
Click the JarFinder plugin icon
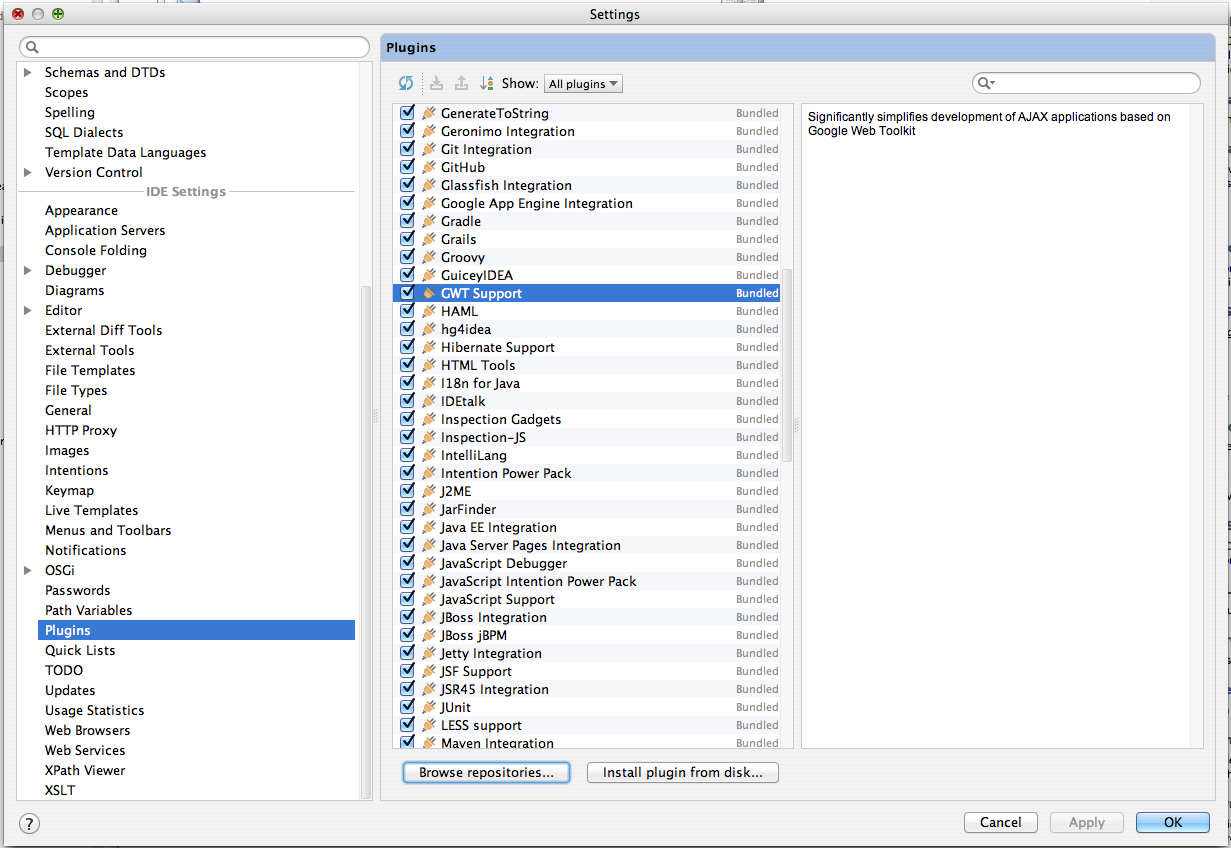429,509
